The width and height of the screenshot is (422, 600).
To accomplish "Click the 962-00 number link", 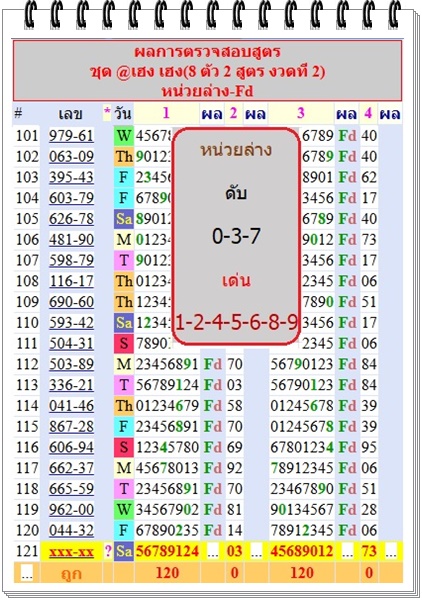I will click(71, 510).
